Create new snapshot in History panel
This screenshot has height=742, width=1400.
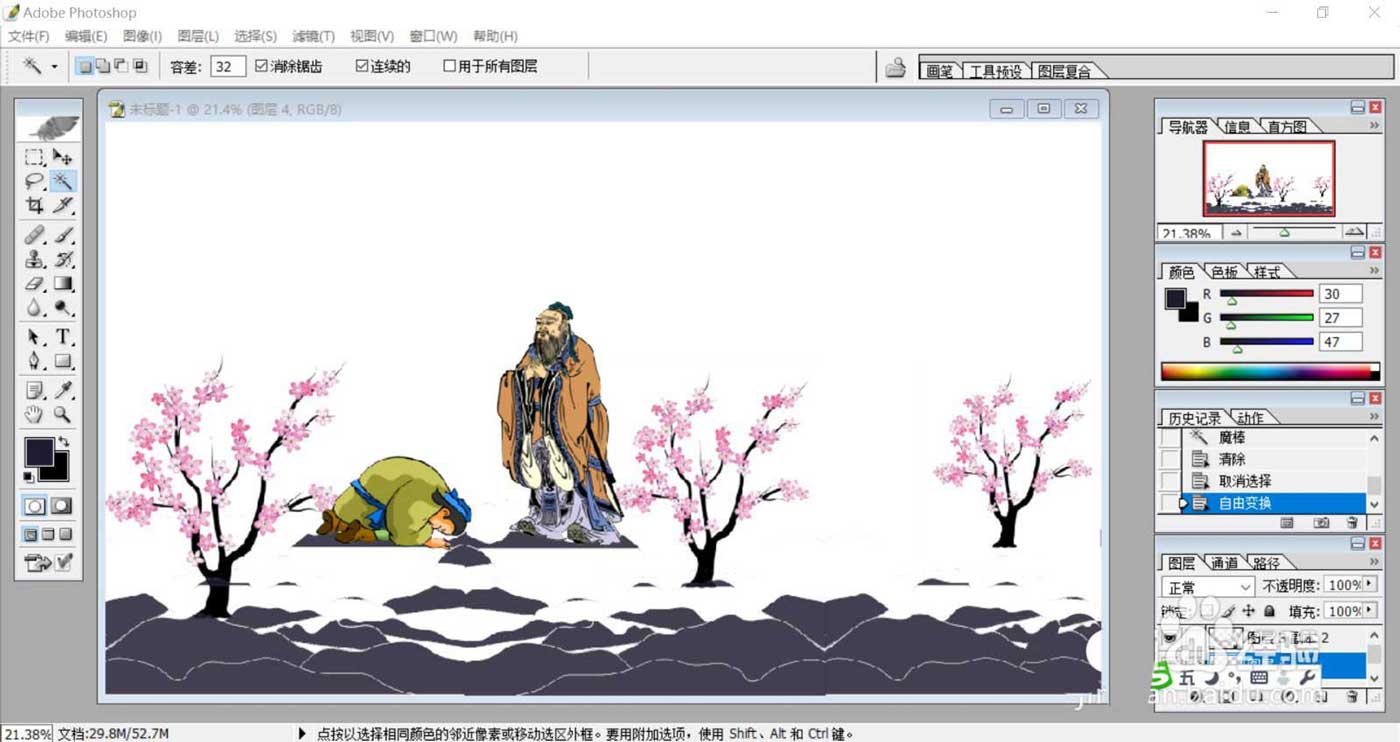click(1321, 523)
